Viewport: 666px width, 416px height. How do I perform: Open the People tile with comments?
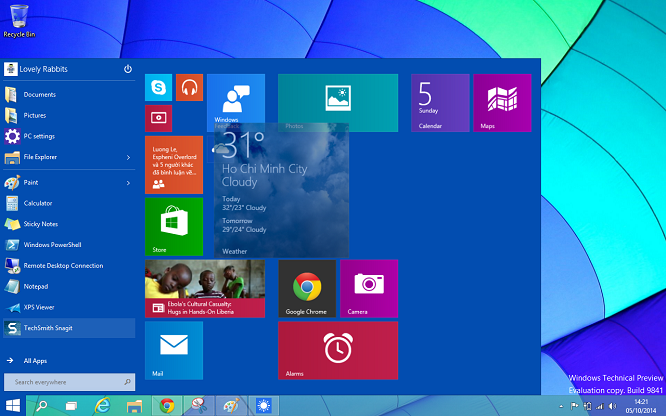tap(174, 165)
